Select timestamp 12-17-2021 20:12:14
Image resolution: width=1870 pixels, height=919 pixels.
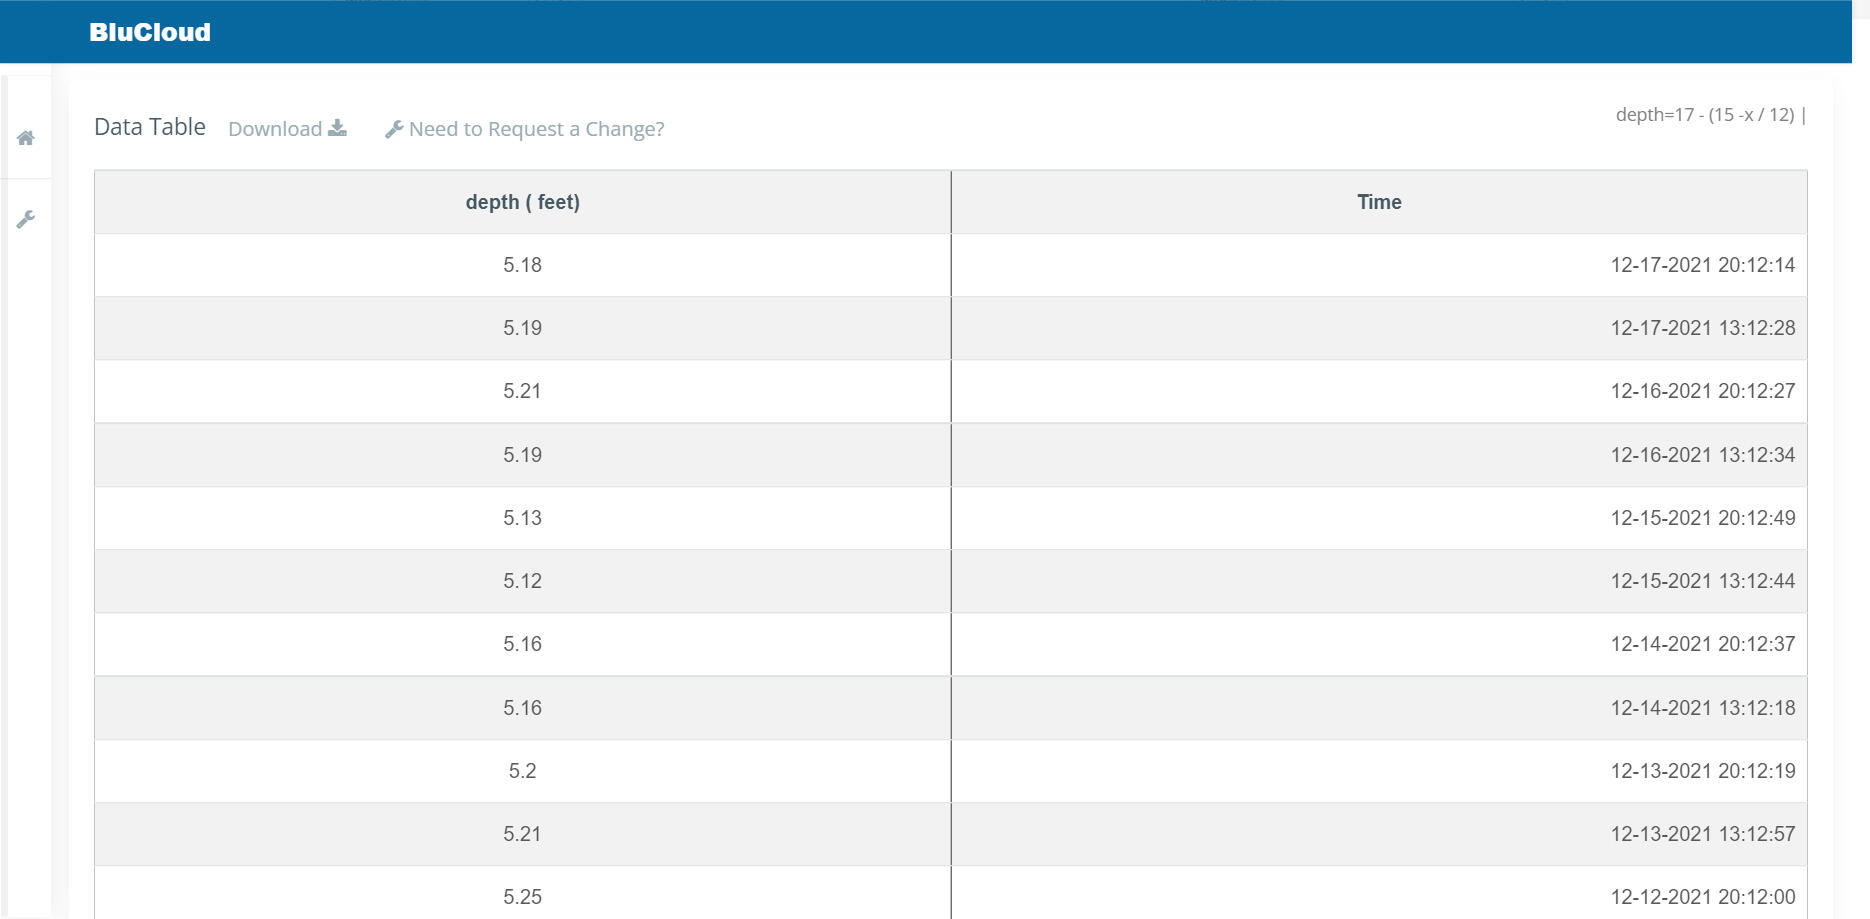pos(1702,265)
